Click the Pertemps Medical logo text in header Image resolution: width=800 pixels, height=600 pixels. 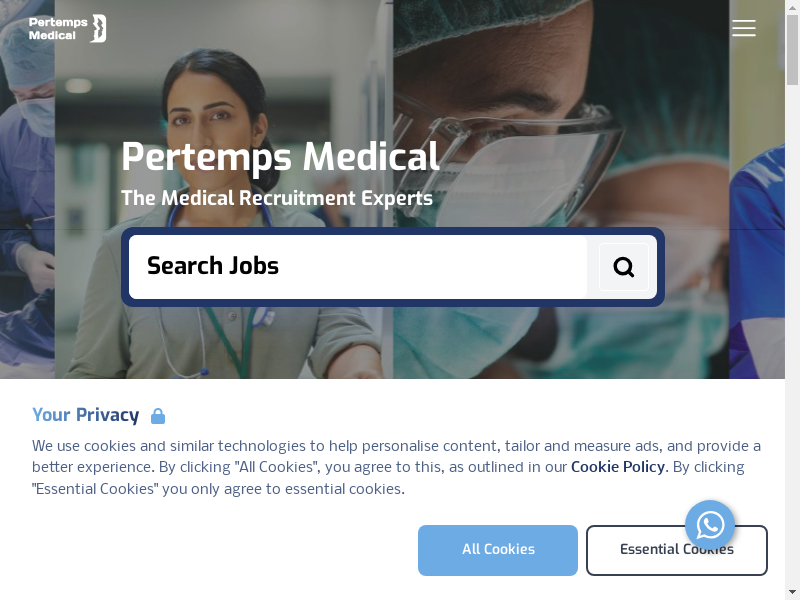[53, 28]
